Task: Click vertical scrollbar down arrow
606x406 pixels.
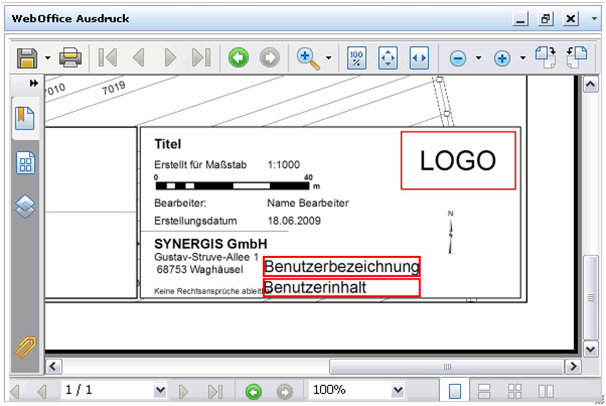Action: coord(591,349)
